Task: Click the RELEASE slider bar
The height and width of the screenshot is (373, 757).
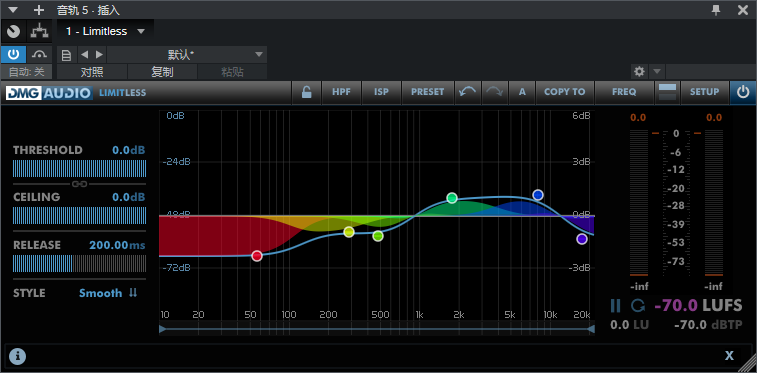Action: (x=79, y=263)
